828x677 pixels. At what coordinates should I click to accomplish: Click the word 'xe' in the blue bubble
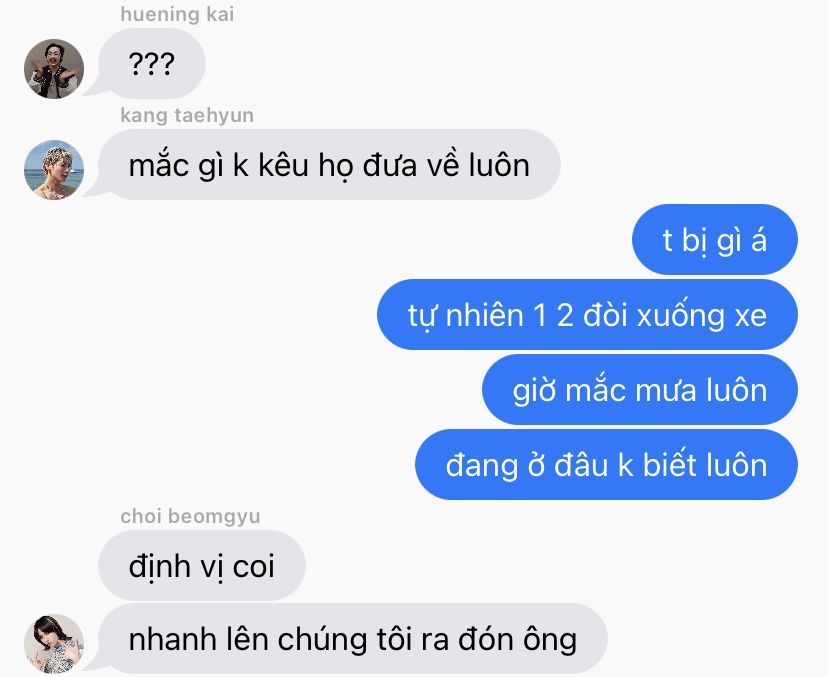coord(751,316)
